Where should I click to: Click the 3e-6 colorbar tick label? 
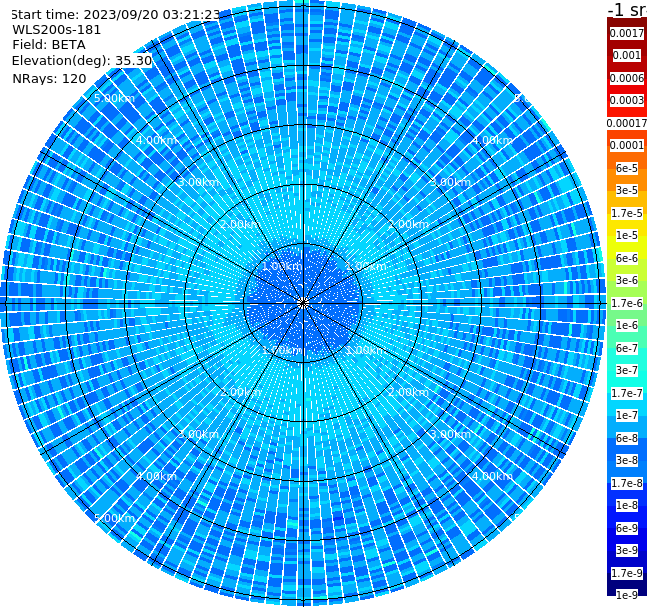coord(627,280)
